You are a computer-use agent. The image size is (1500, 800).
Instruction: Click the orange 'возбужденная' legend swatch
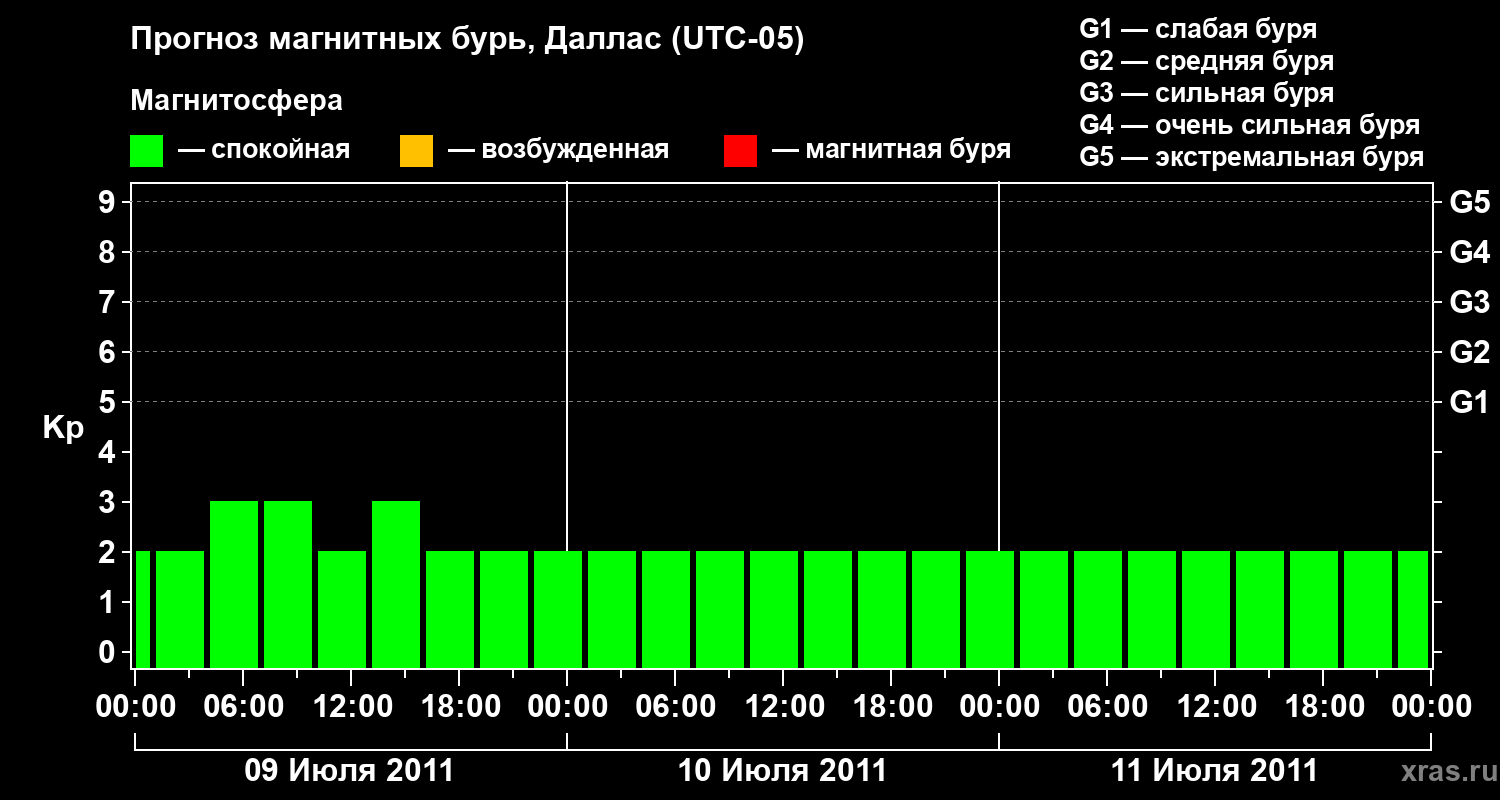[416, 151]
